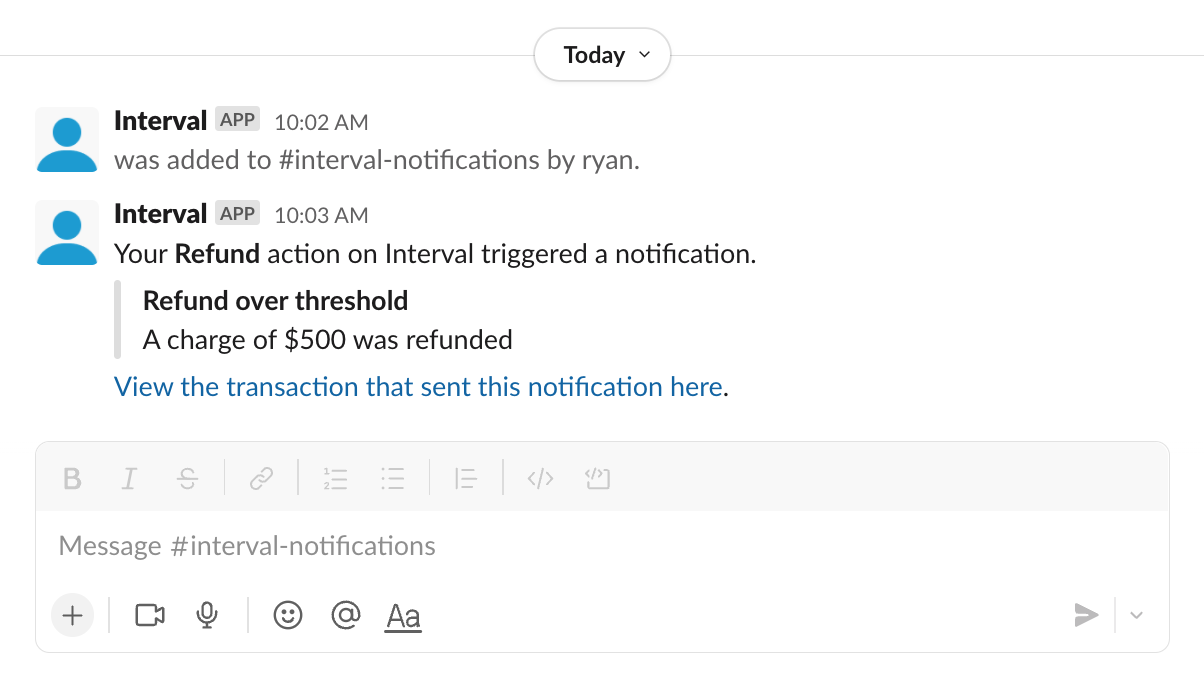The height and width of the screenshot is (692, 1204).
Task: Format text as inline code
Action: coord(540,479)
